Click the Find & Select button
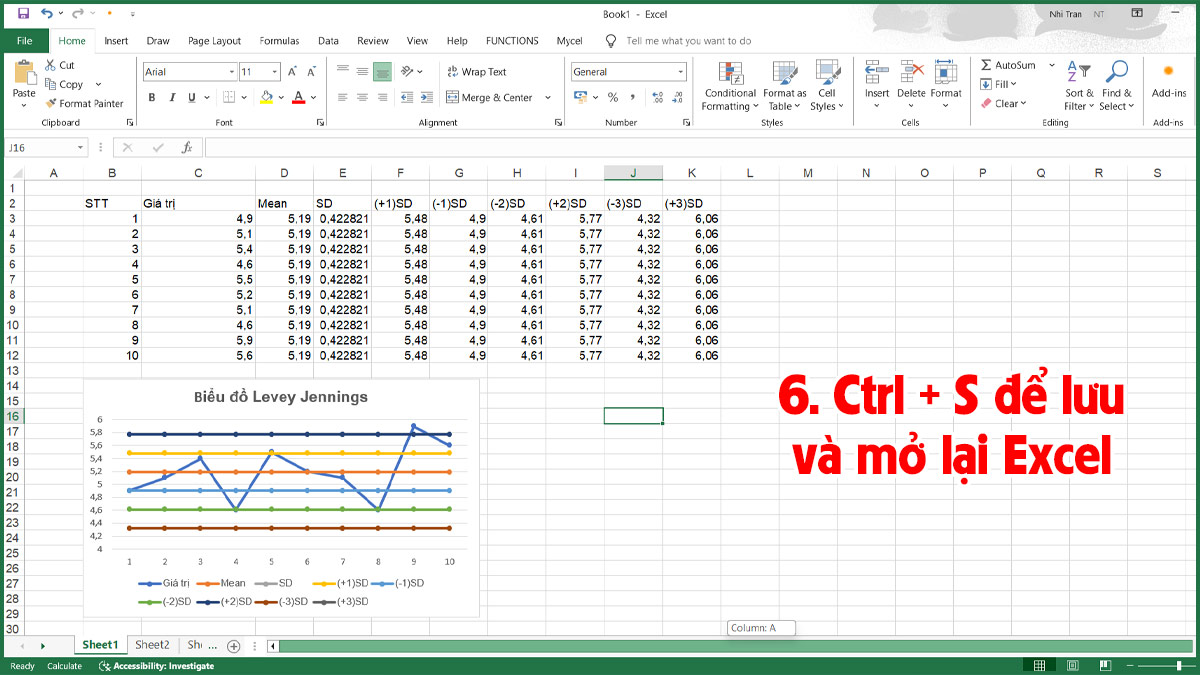The height and width of the screenshot is (675, 1200). click(1117, 84)
